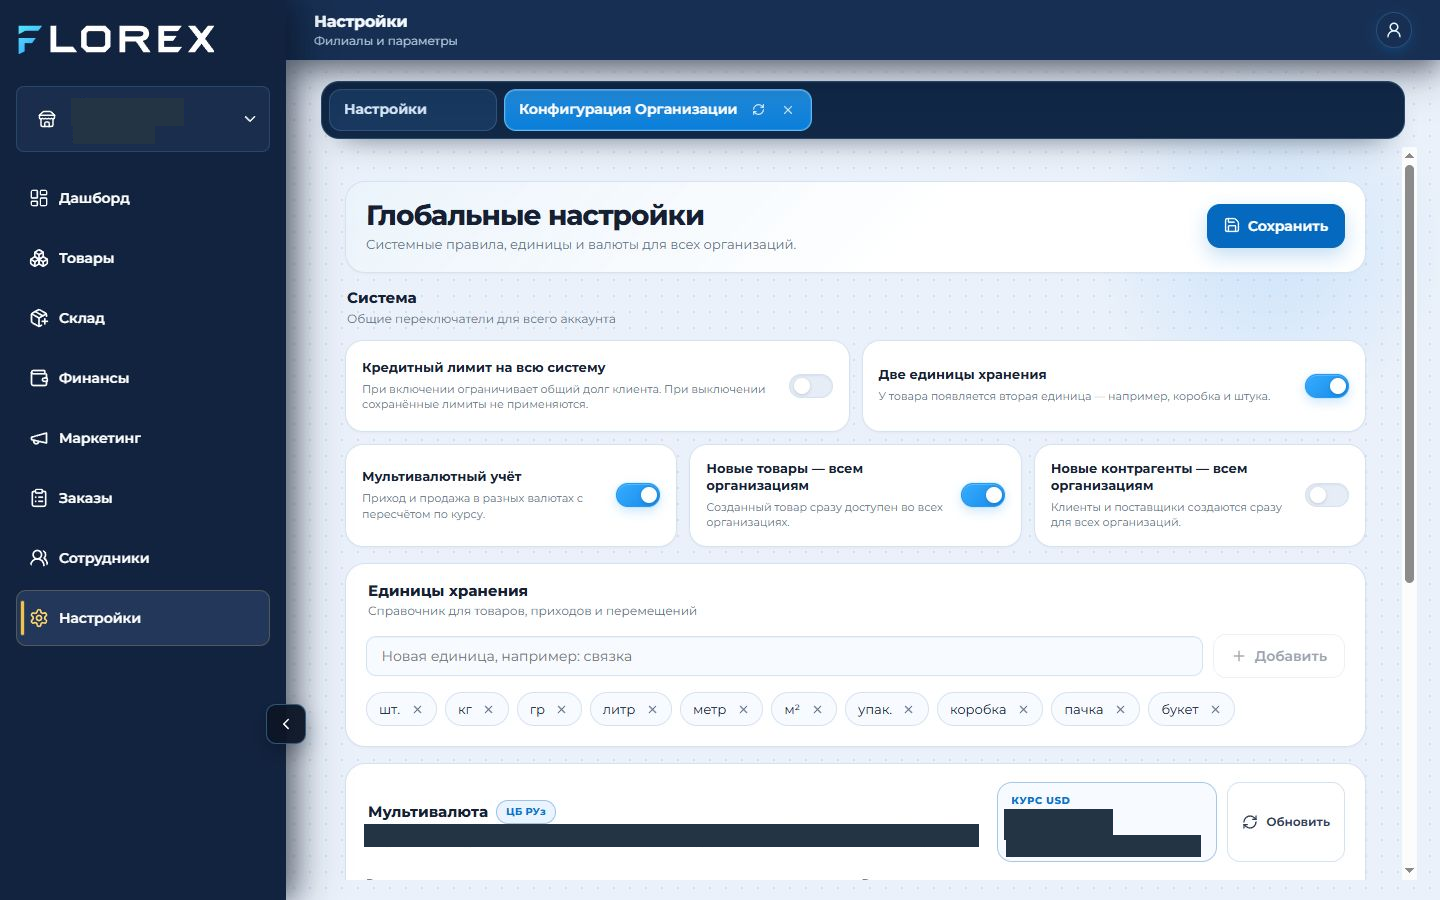Screen dimensions: 1440x900
Task: Open the Склад section
Action: pos(143,318)
